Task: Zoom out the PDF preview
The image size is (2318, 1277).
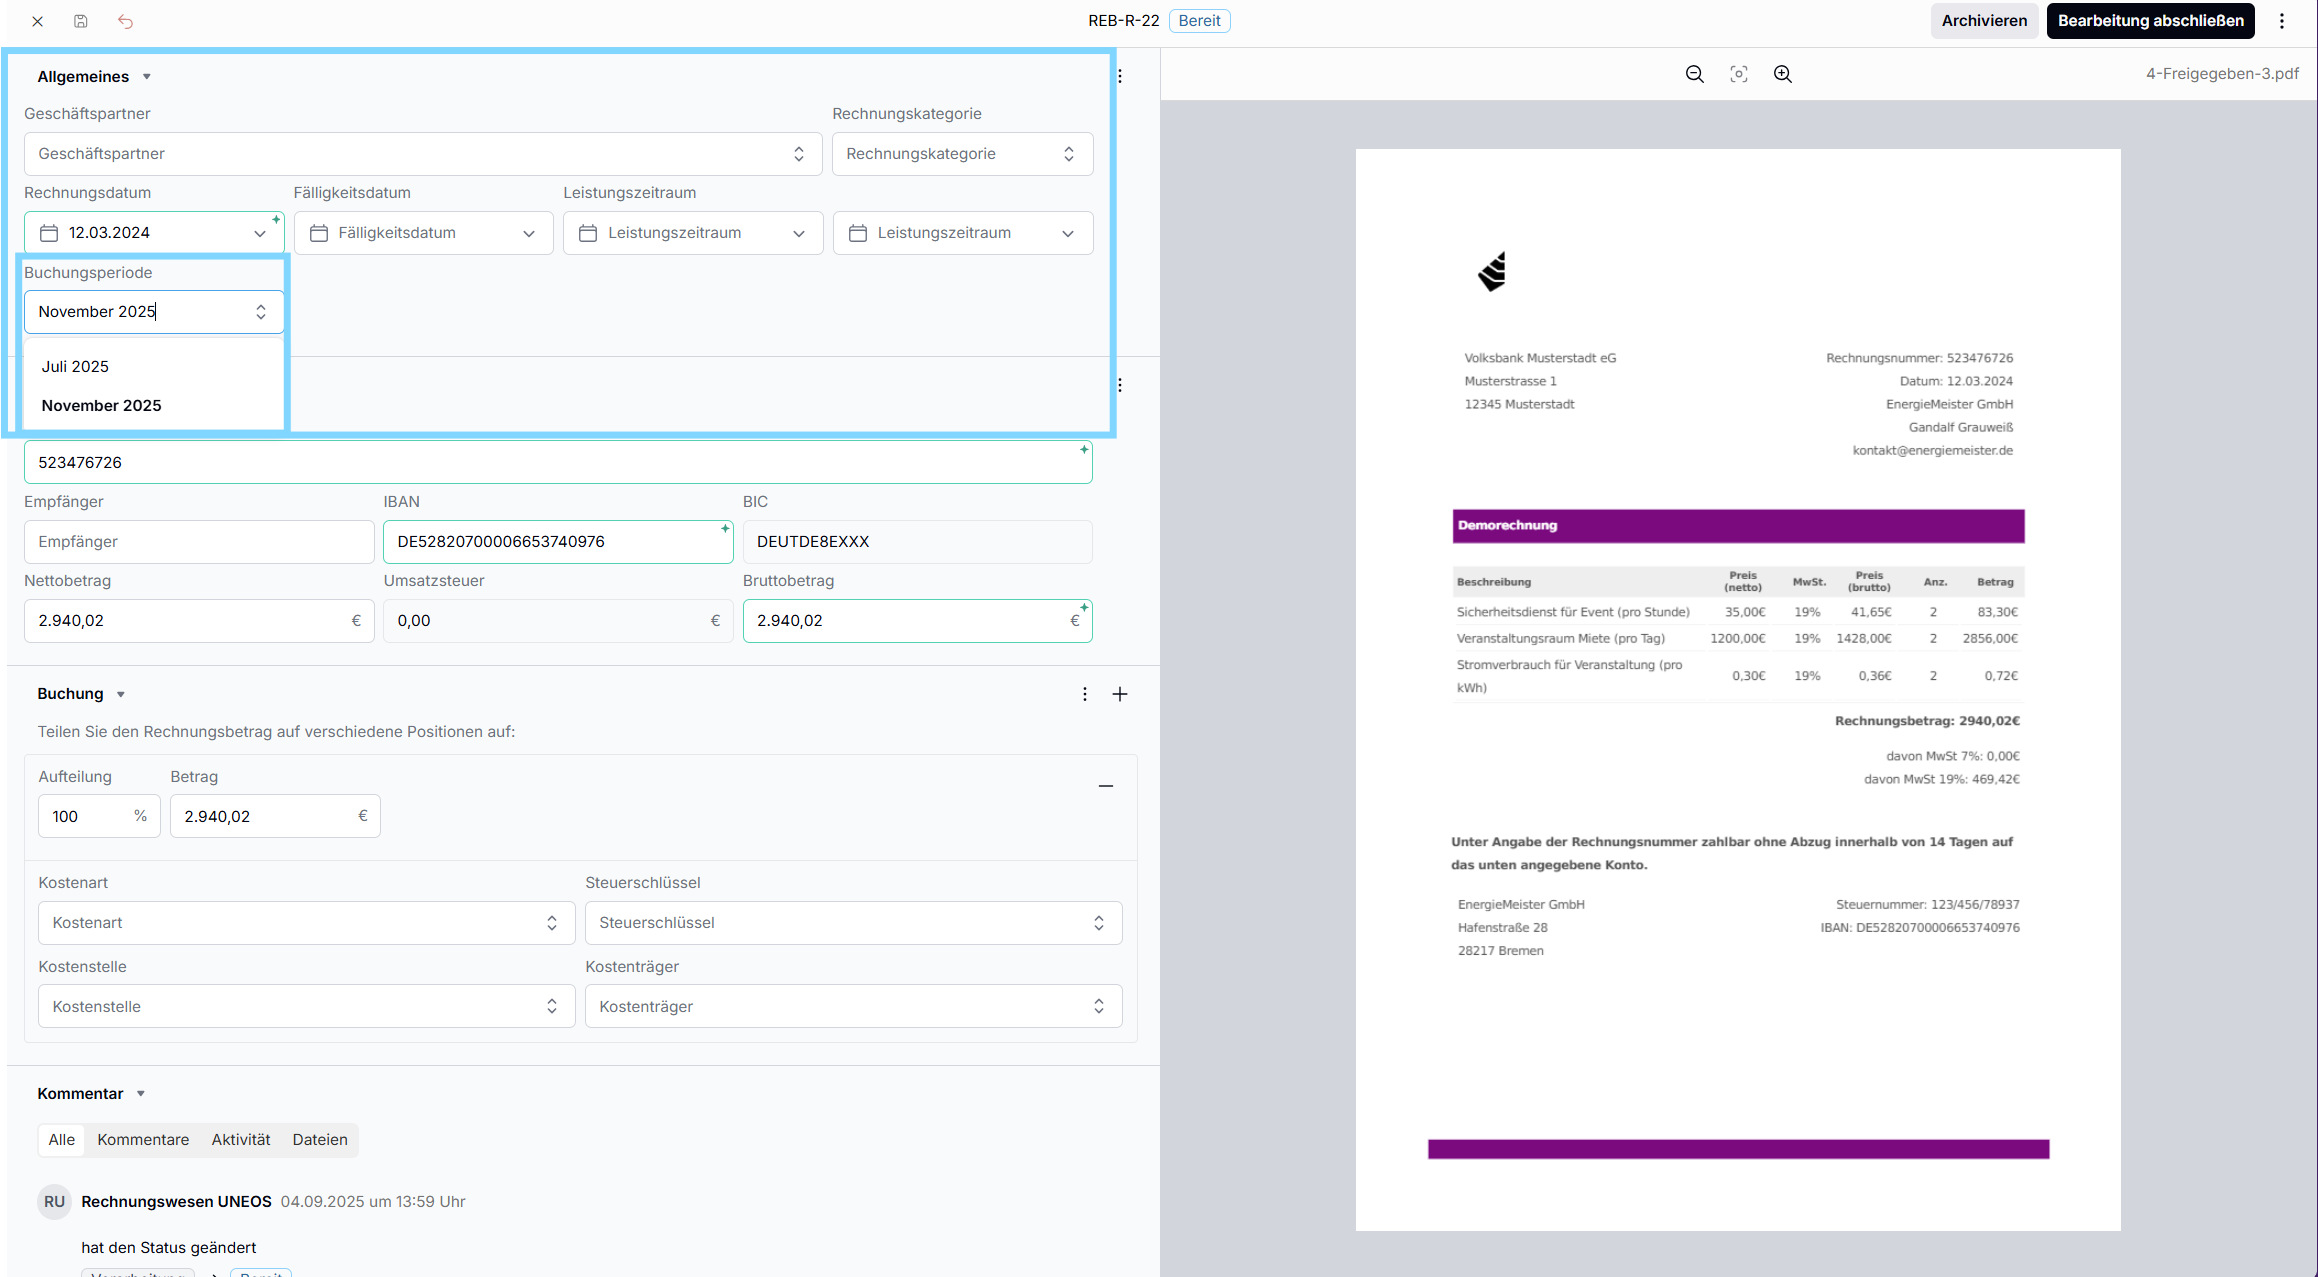Action: point(1694,74)
